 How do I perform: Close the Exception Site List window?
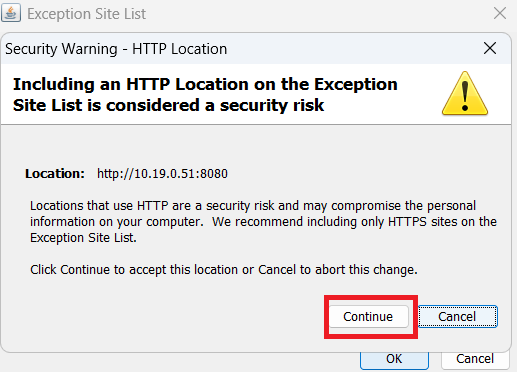point(500,13)
